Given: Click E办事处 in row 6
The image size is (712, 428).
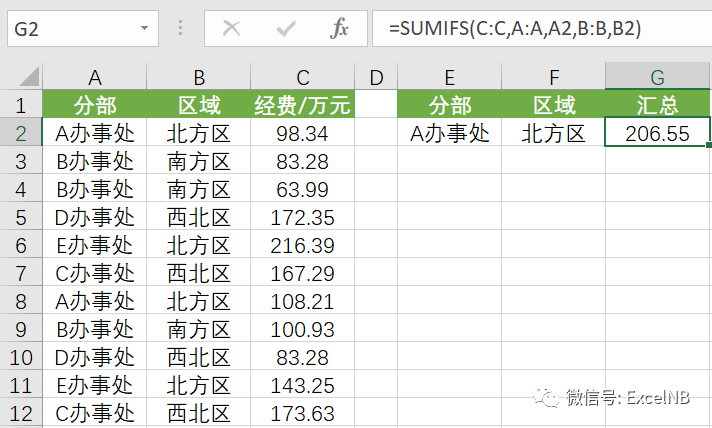Looking at the screenshot, I should 94,246.
